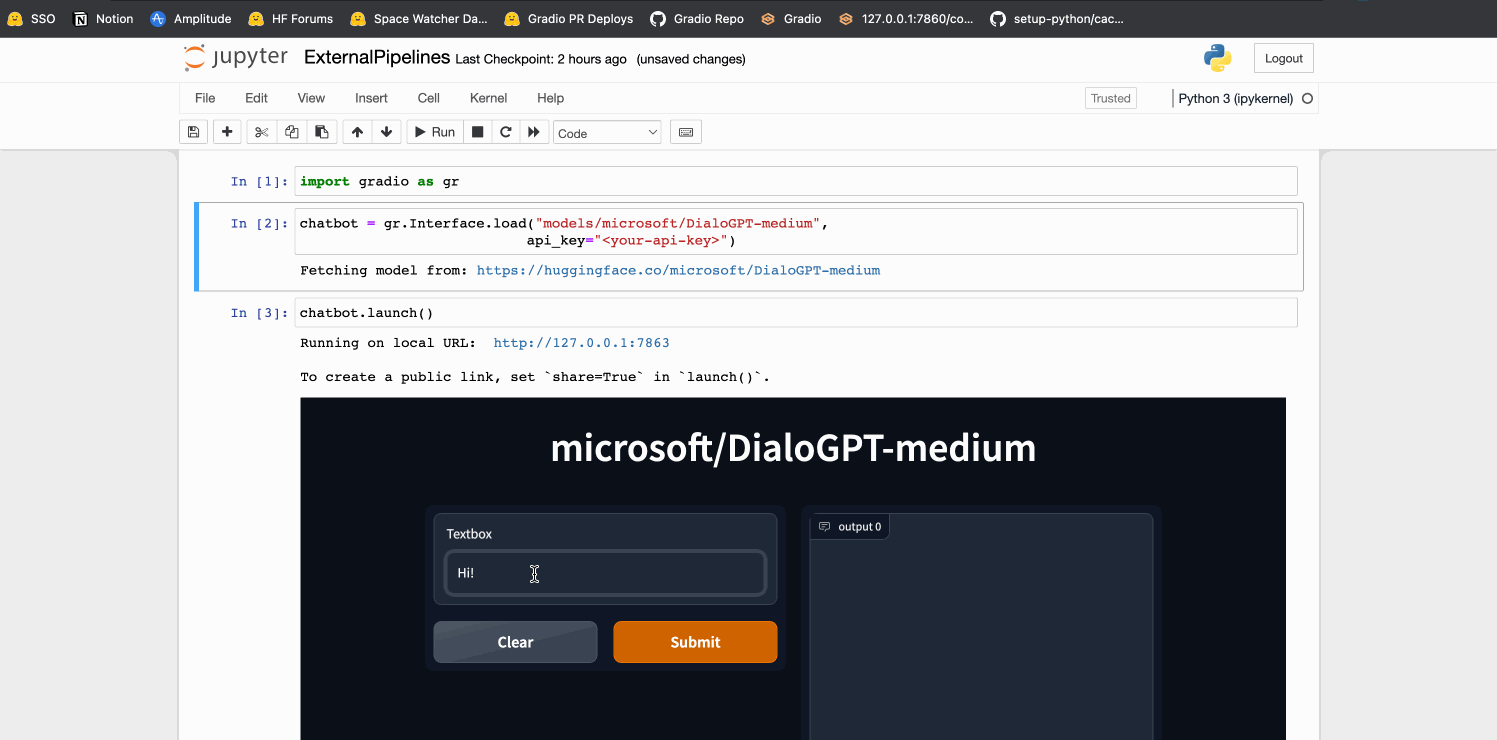
Task: Copy selected cells icon
Action: [x=291, y=132]
